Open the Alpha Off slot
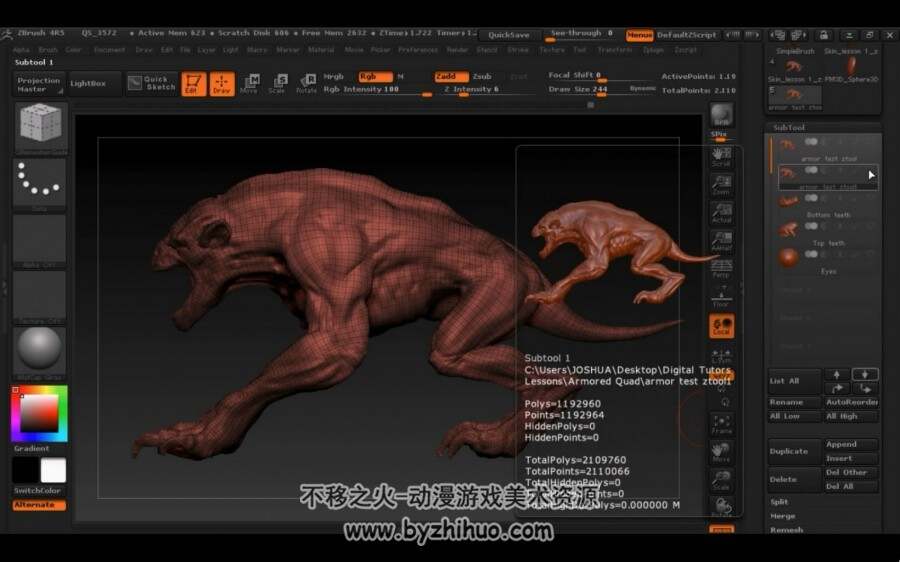Screen dimensions: 900x562 [x=40, y=241]
